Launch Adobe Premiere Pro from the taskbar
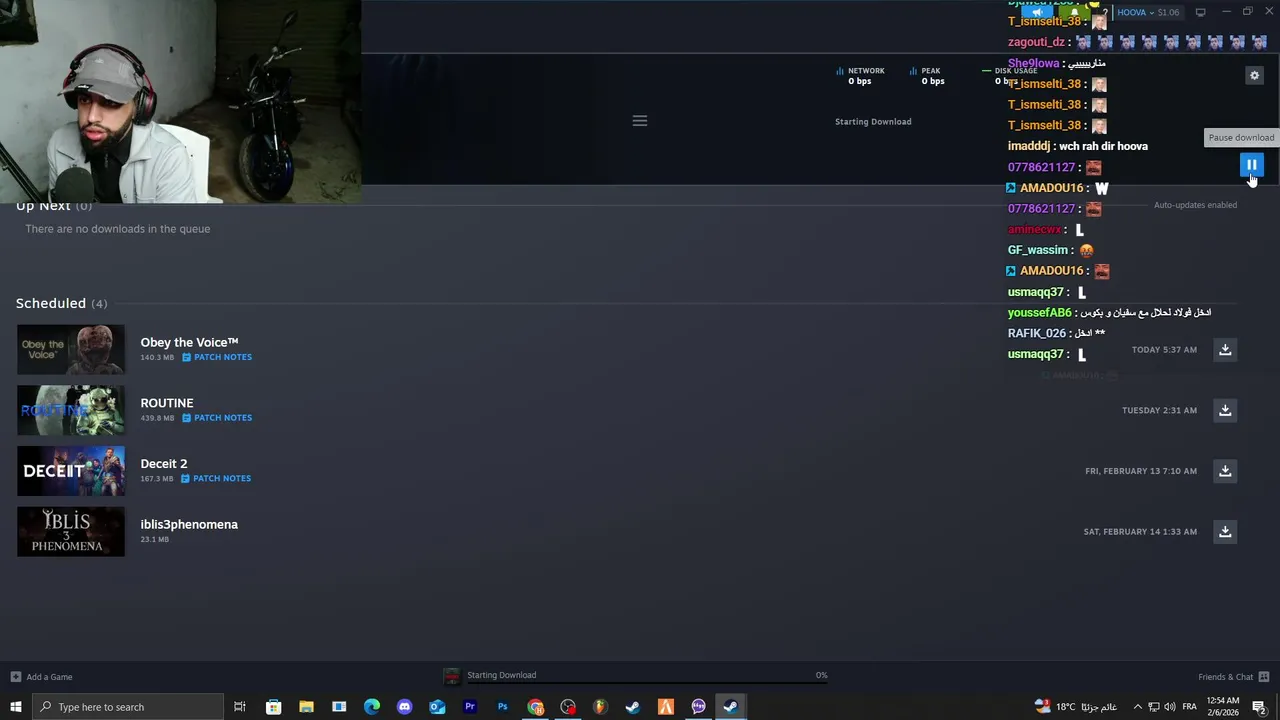 [470, 707]
